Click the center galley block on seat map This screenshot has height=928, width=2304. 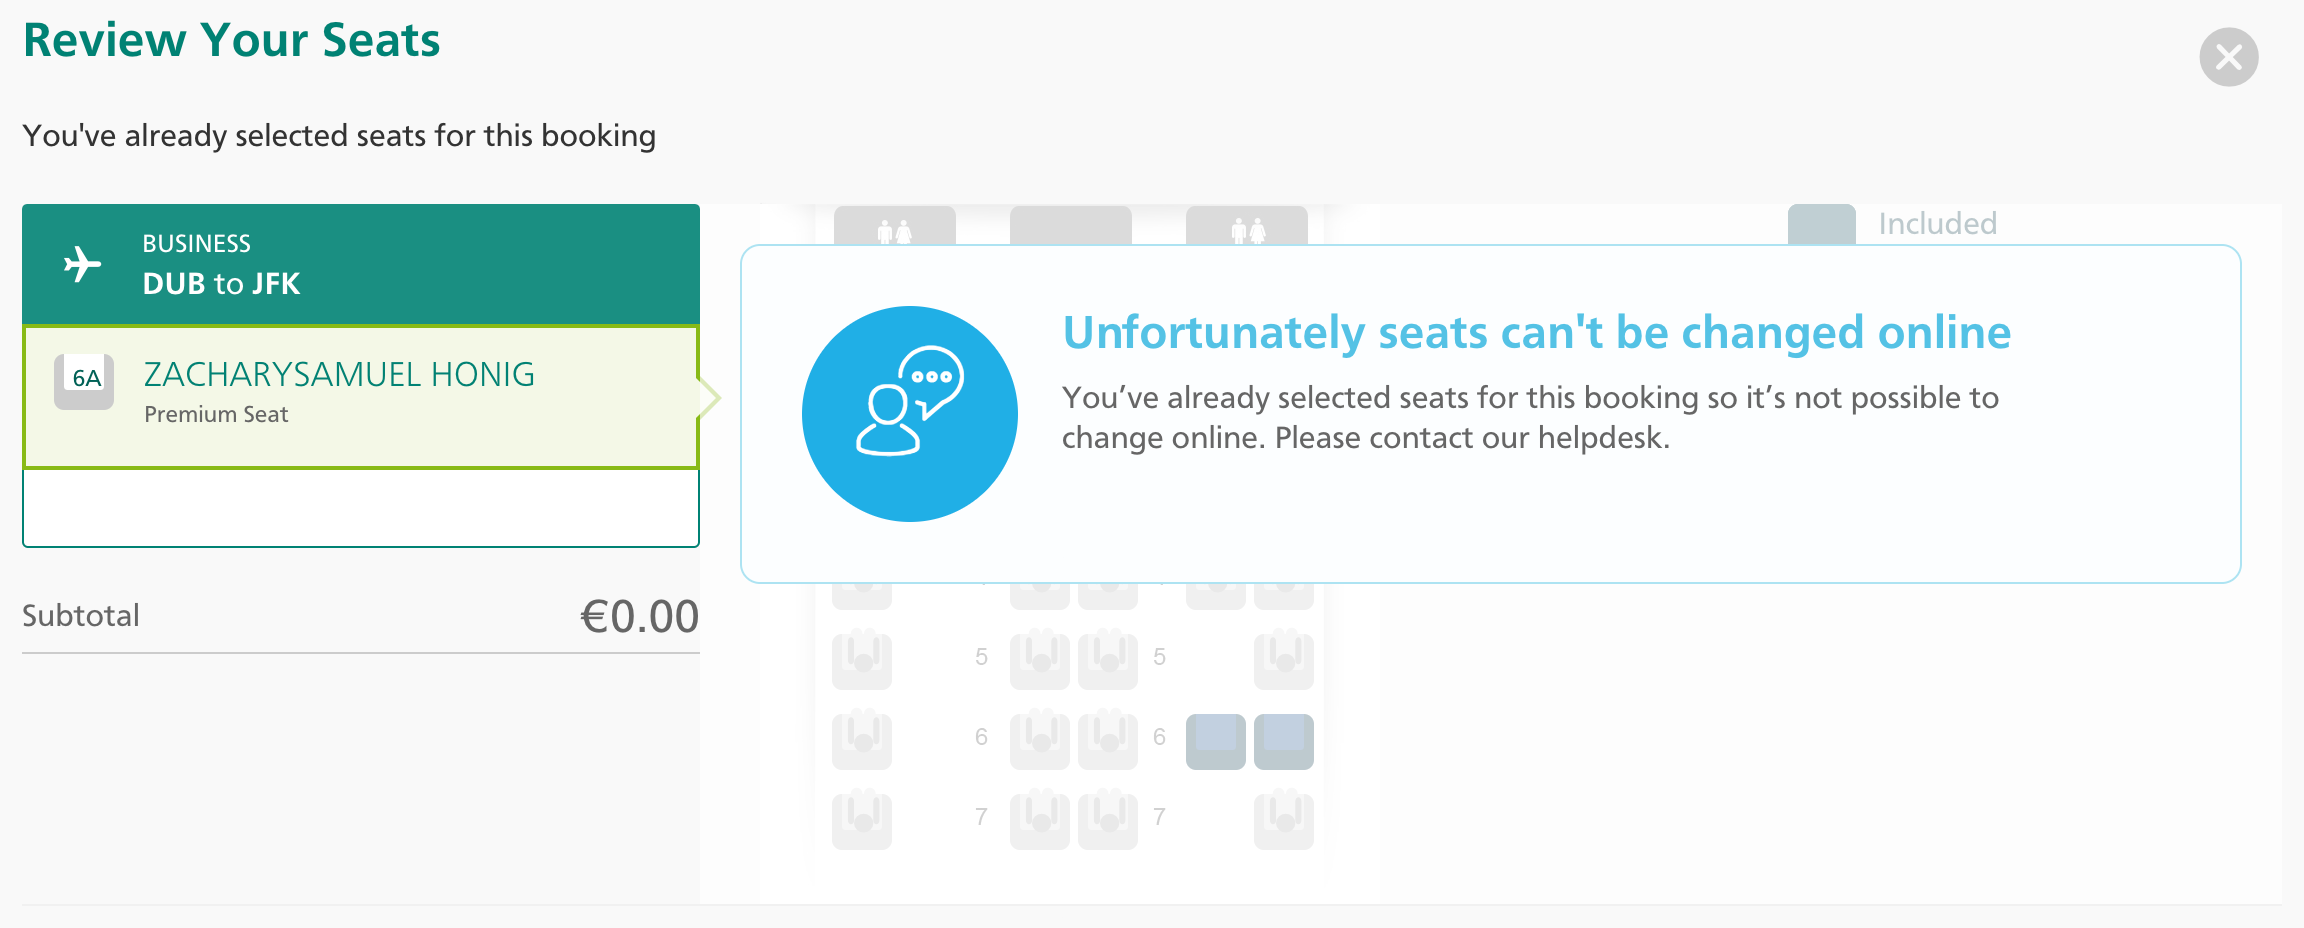click(1070, 226)
